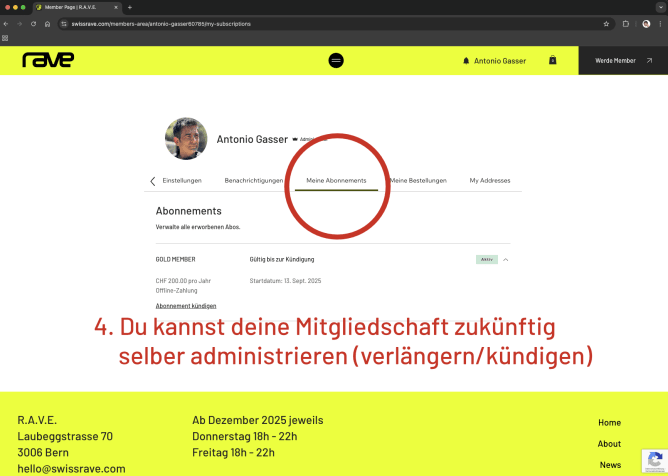
Task: Open the apps grid in bookmarks bar
Action: [5, 38]
